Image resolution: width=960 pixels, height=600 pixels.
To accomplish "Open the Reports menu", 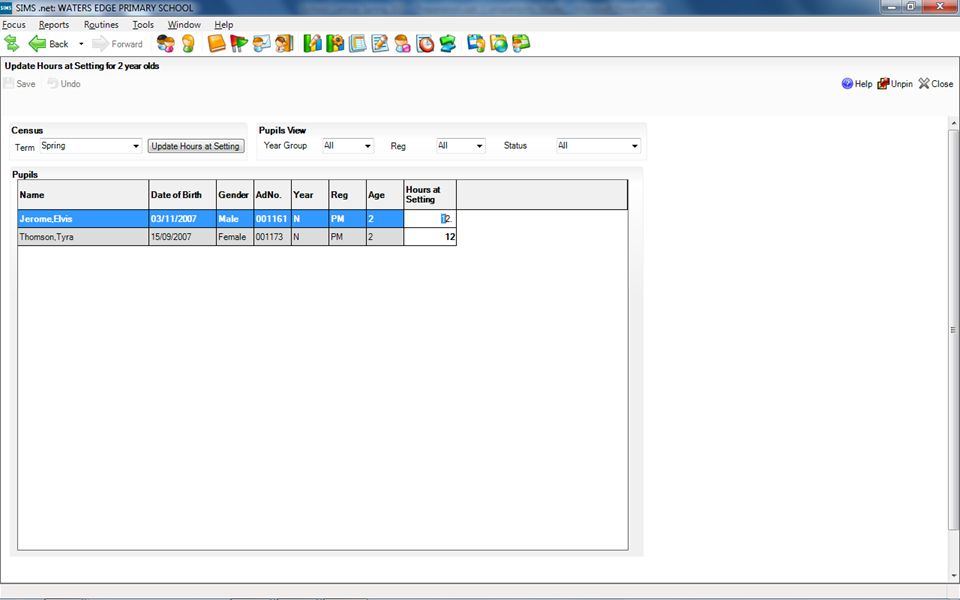I will click(x=54, y=24).
